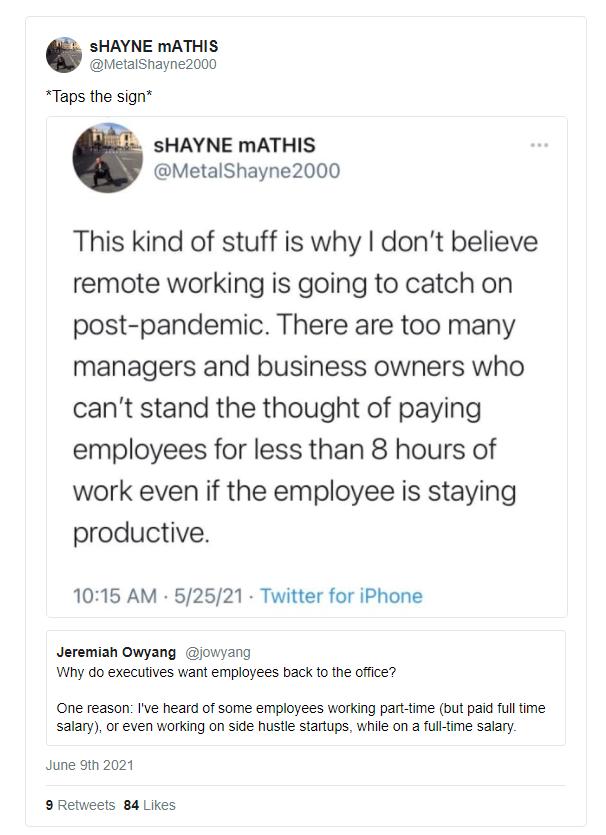Click the Twitter for iPhone link
This screenshot has height=835, width=606.
tap(341, 596)
